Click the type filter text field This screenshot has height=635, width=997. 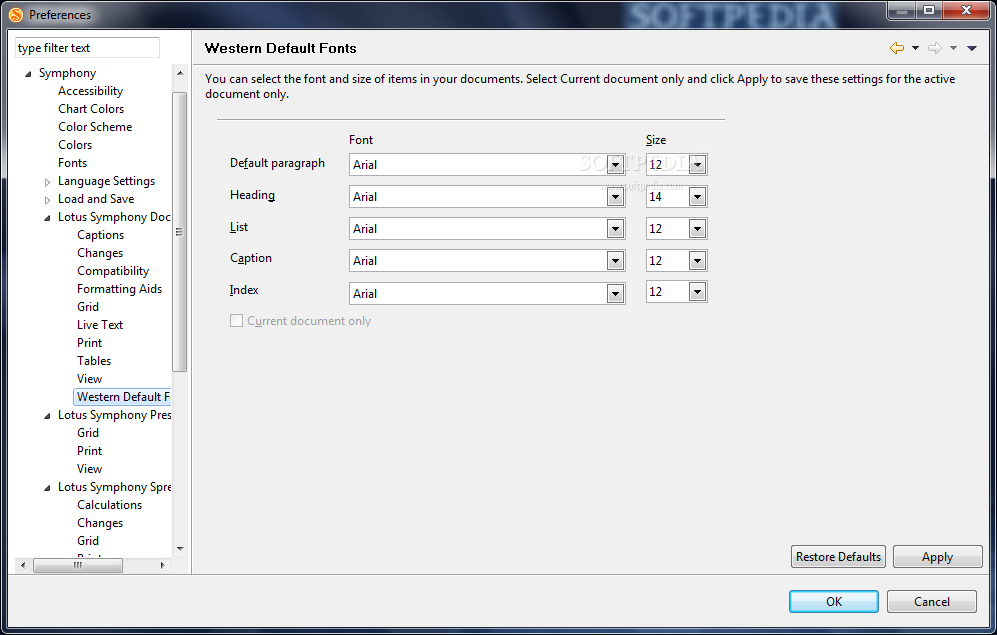point(88,48)
